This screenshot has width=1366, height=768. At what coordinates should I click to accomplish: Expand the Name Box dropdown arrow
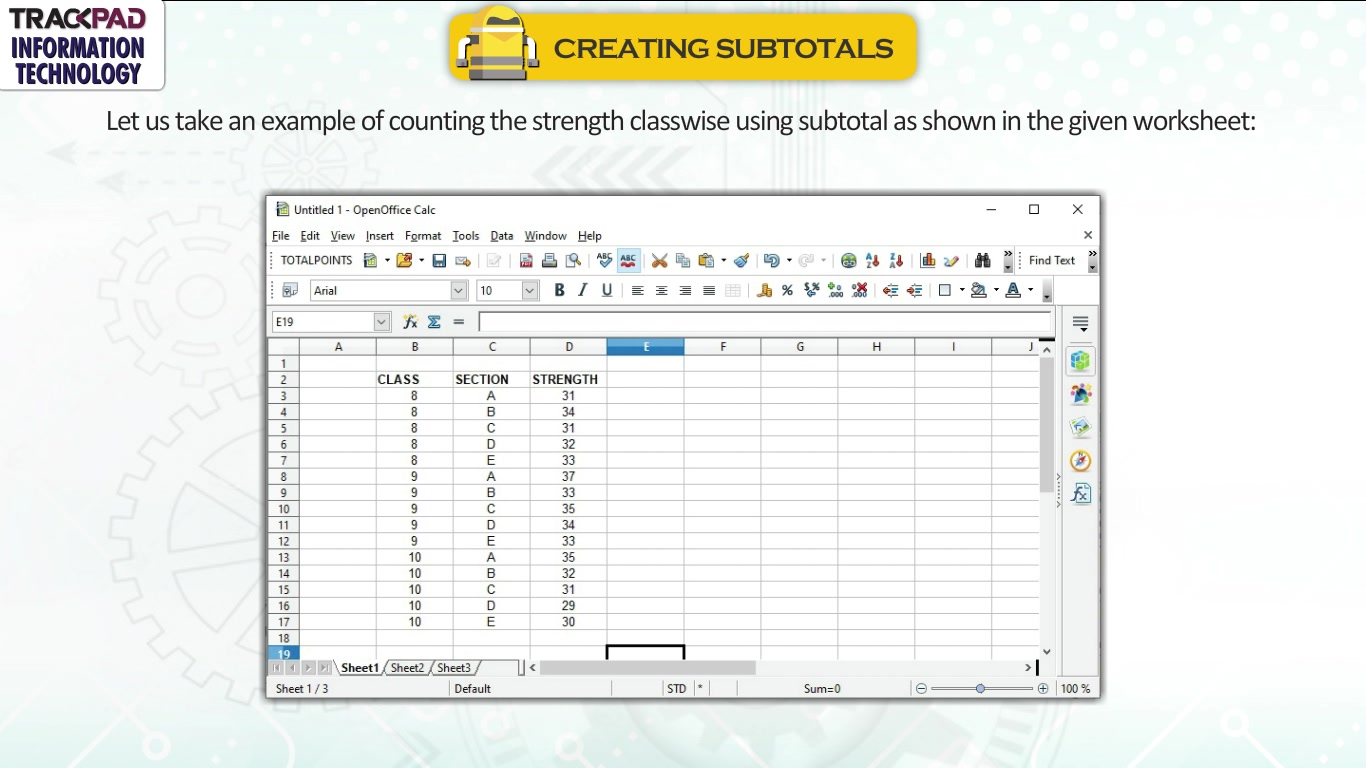tap(381, 322)
